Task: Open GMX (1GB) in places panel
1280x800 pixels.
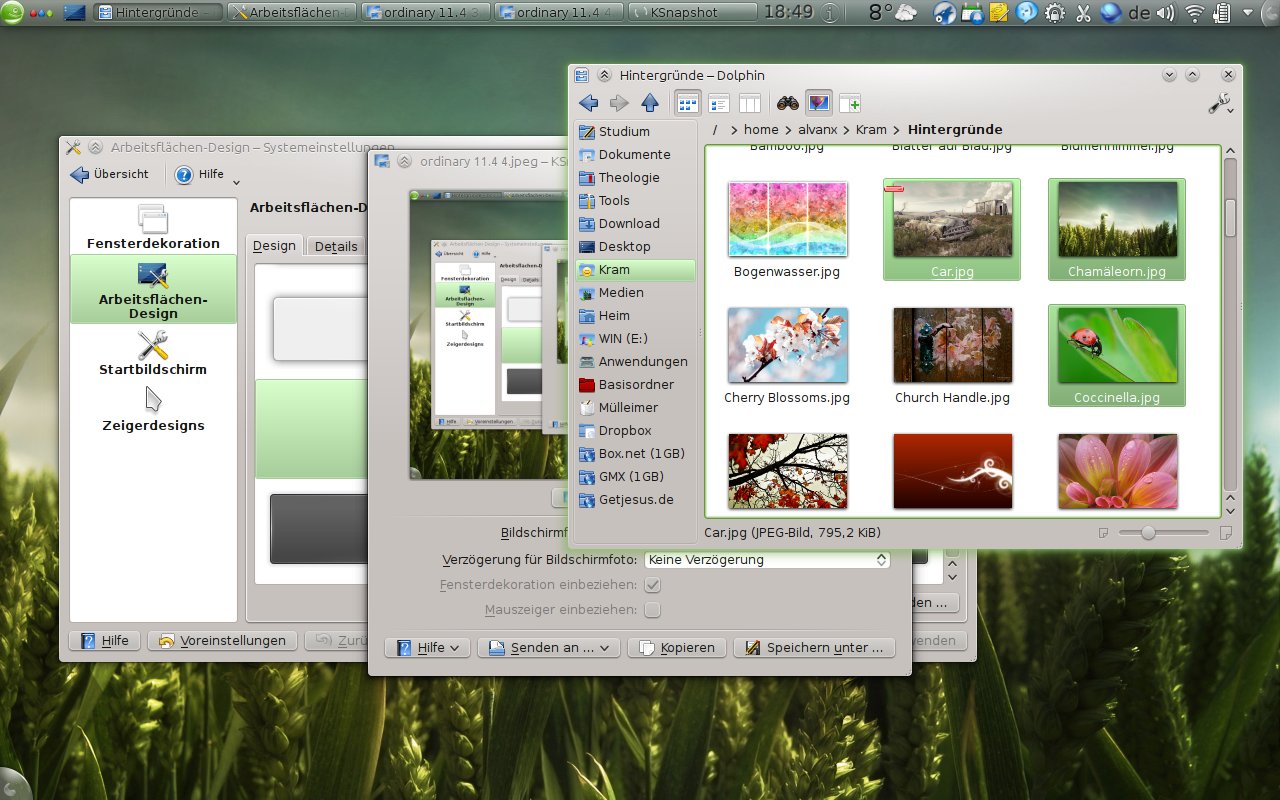Action: [x=635, y=476]
